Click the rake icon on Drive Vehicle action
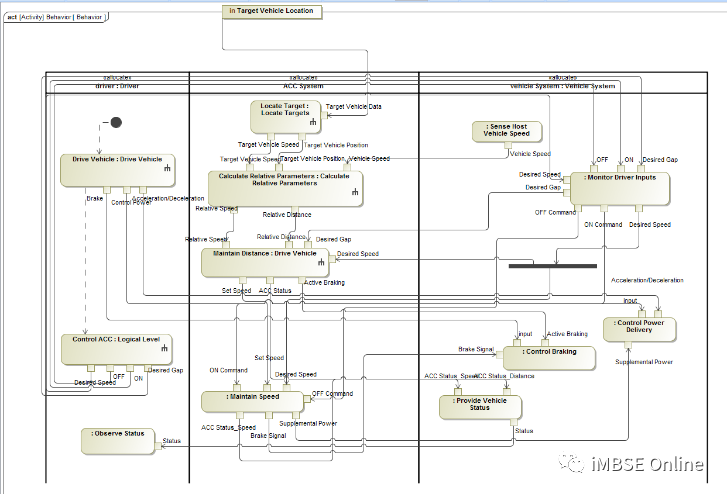Image resolution: width=727 pixels, height=494 pixels. point(167,168)
